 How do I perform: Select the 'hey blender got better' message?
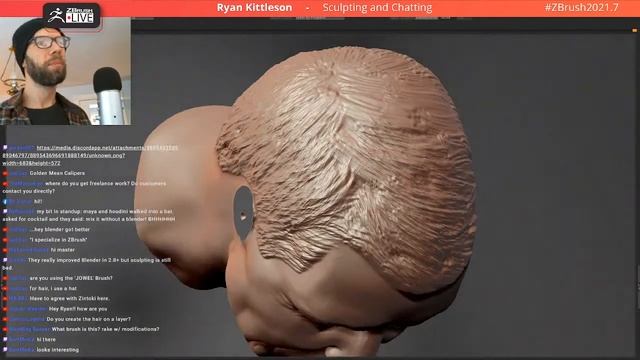[x=60, y=229]
